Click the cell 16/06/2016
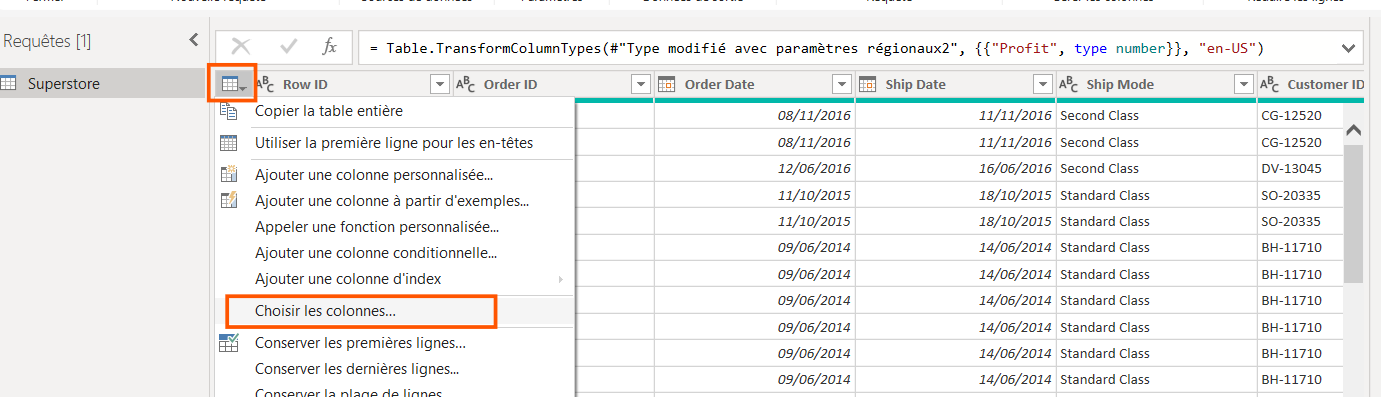Viewport: 1381px width, 397px height. [956, 168]
